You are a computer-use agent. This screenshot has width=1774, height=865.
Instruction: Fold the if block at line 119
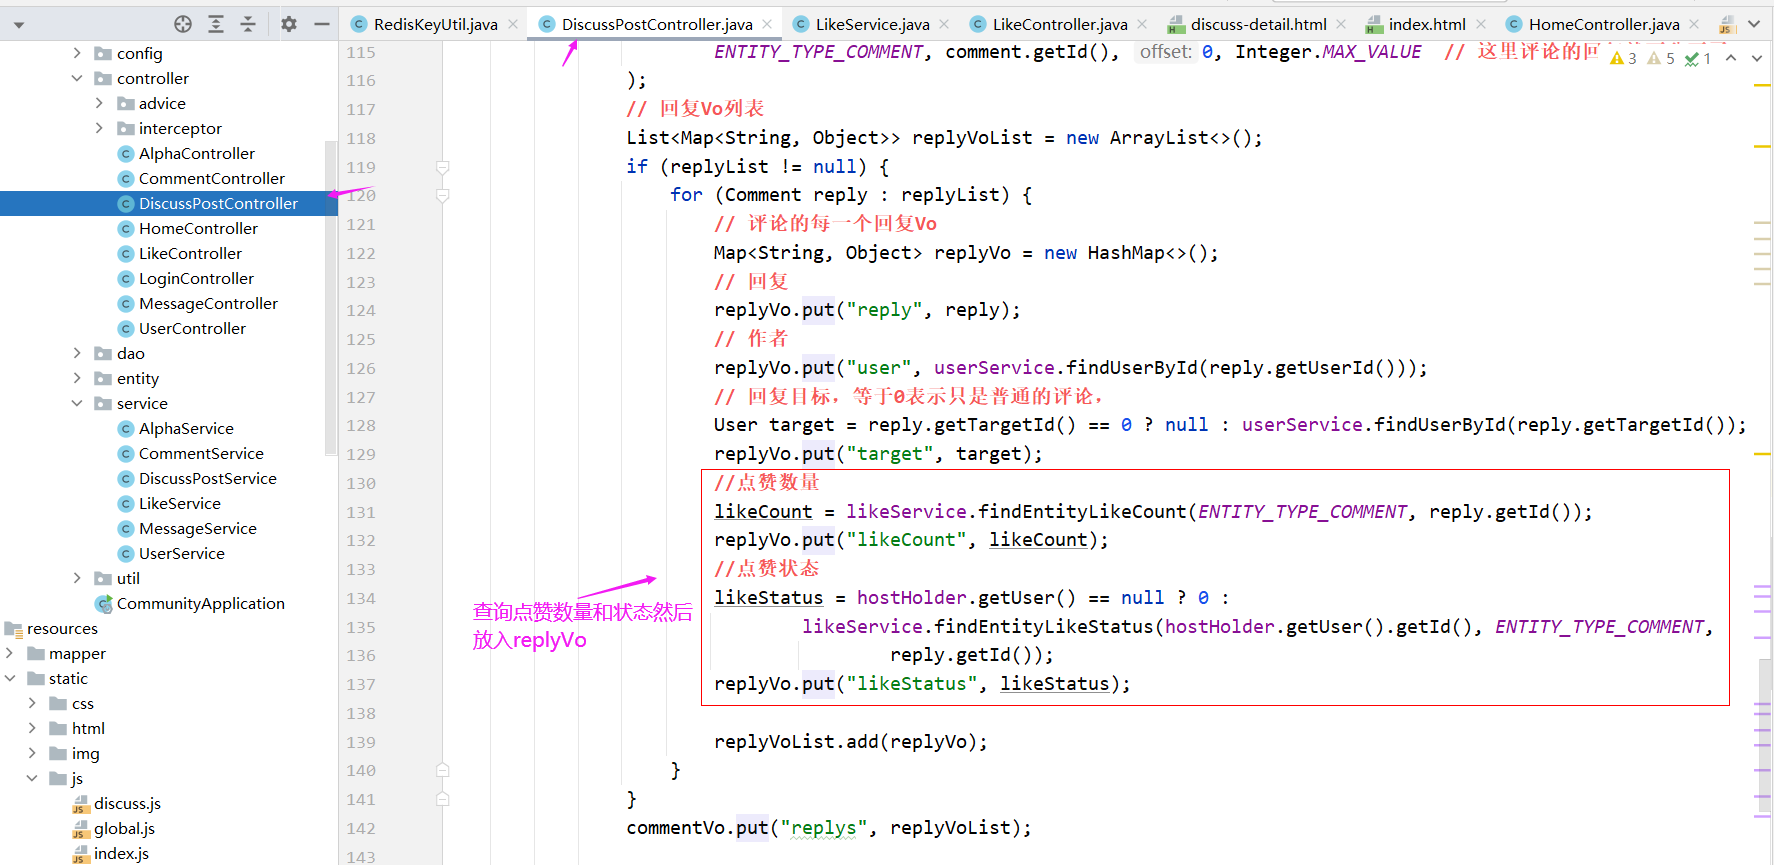point(442,167)
